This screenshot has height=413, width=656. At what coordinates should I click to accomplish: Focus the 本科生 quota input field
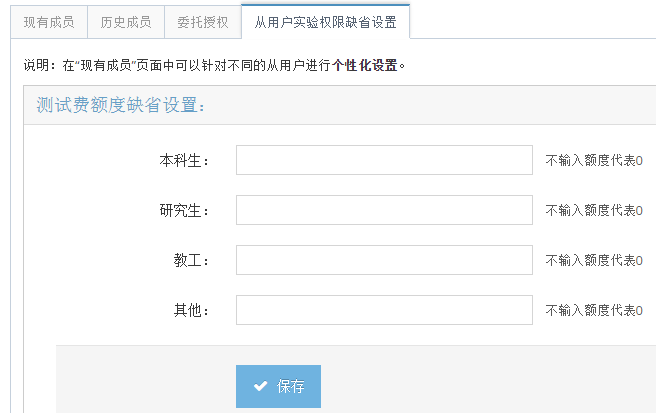click(x=384, y=160)
